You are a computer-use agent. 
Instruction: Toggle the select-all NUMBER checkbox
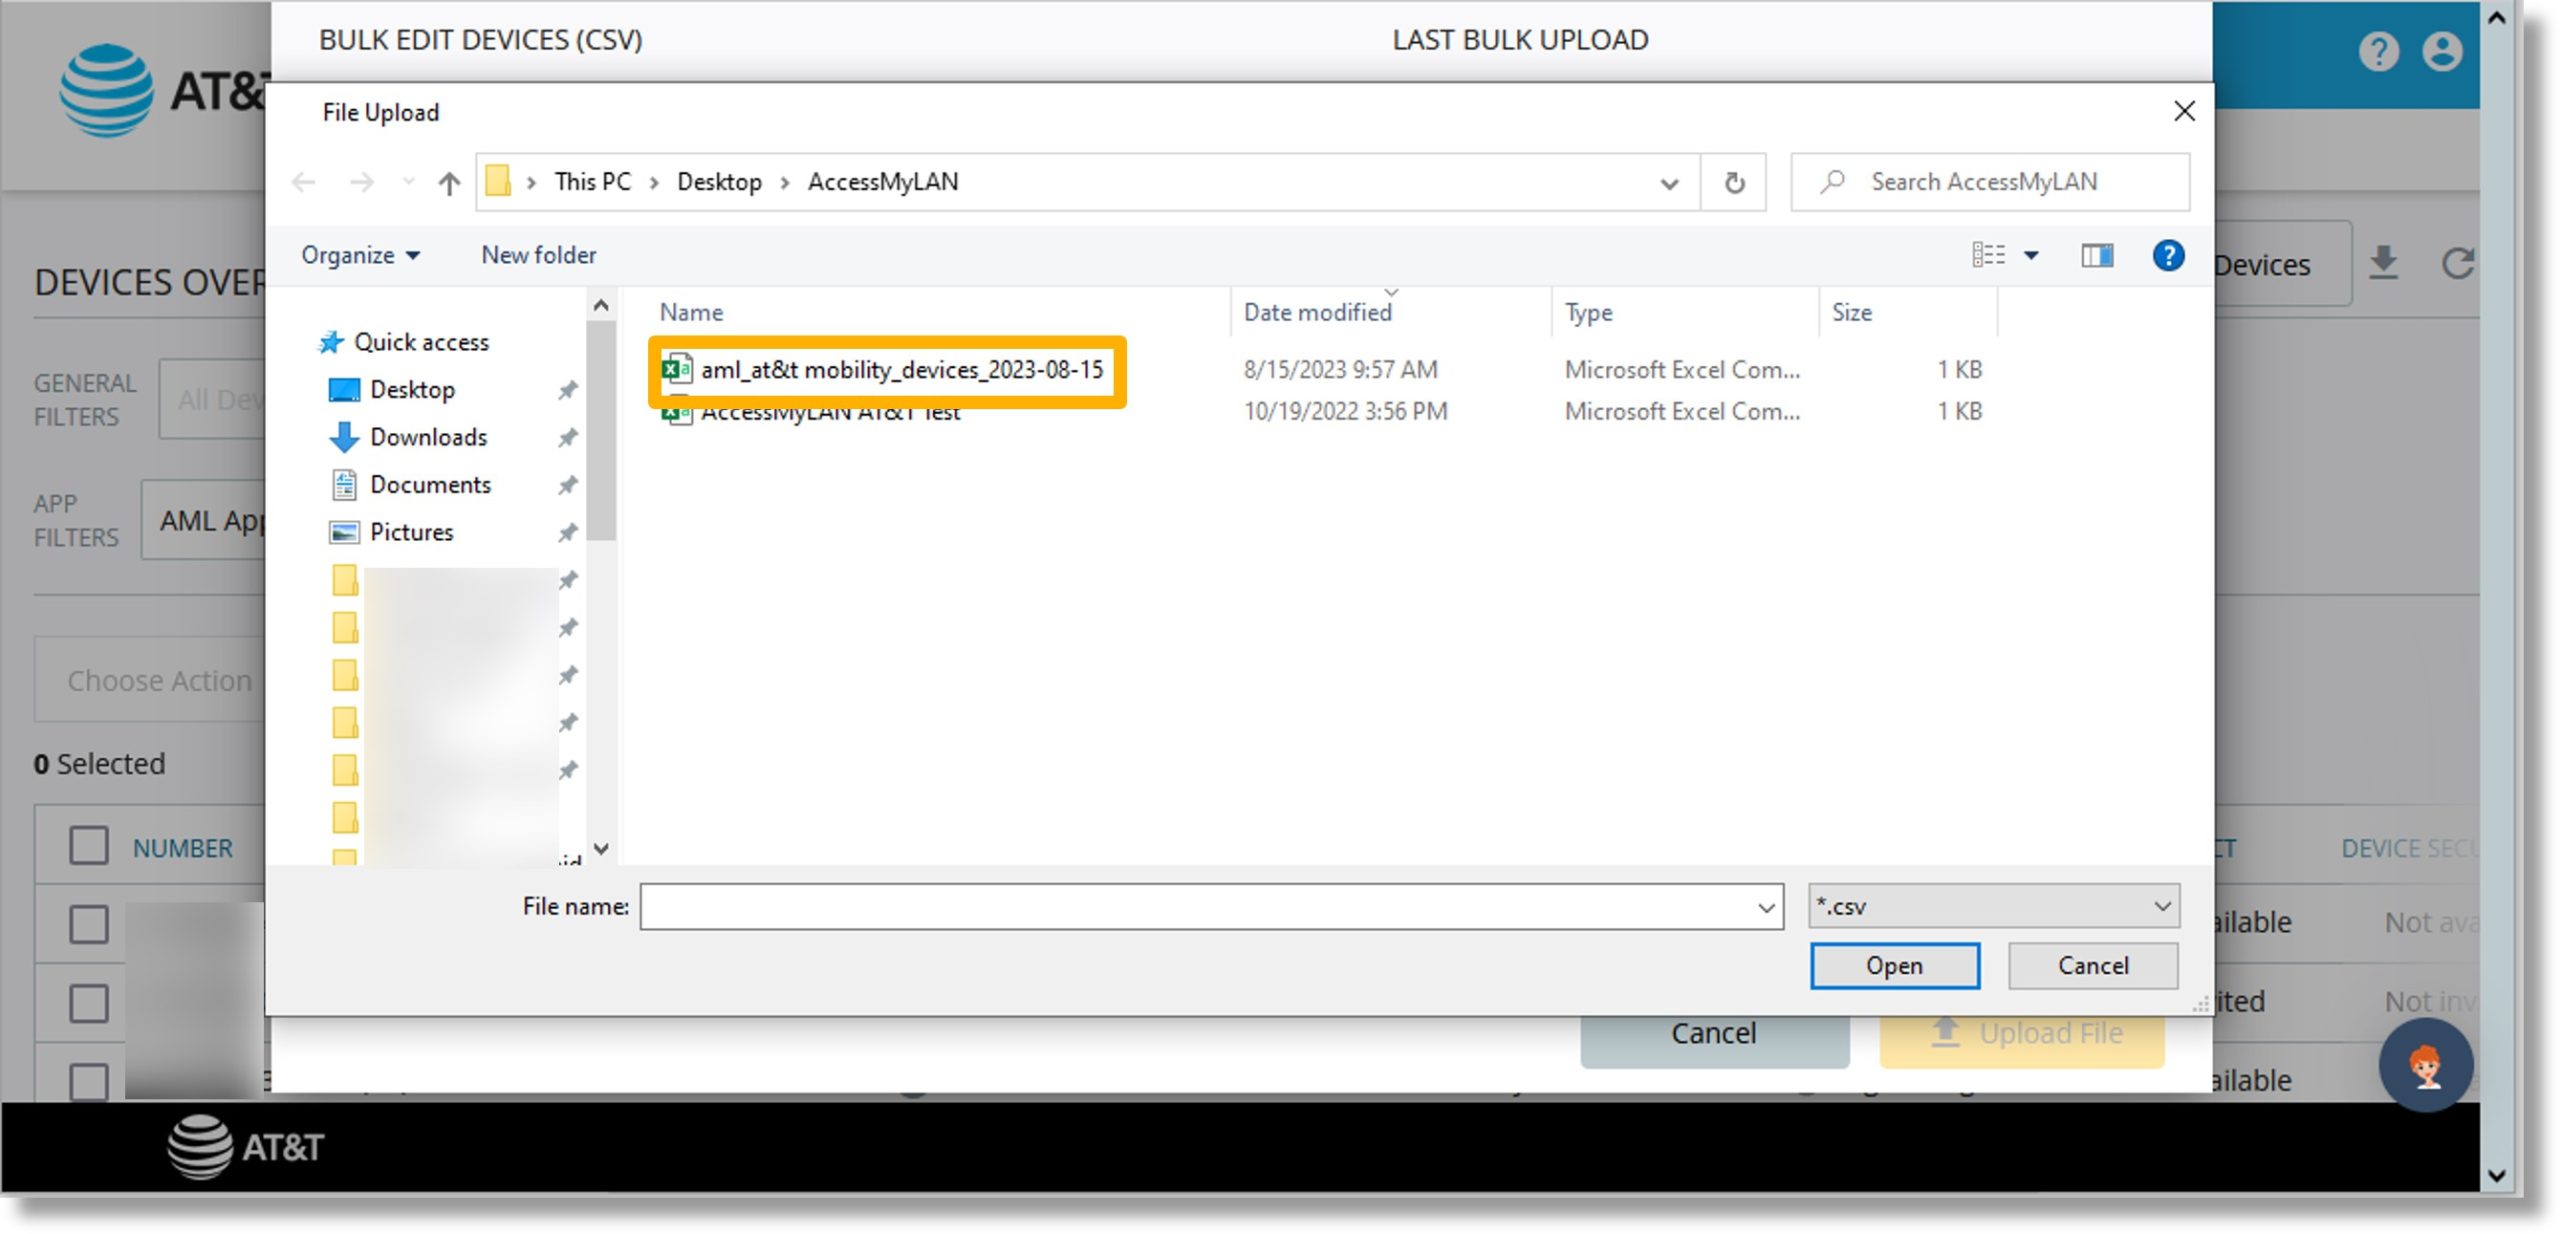[x=89, y=845]
